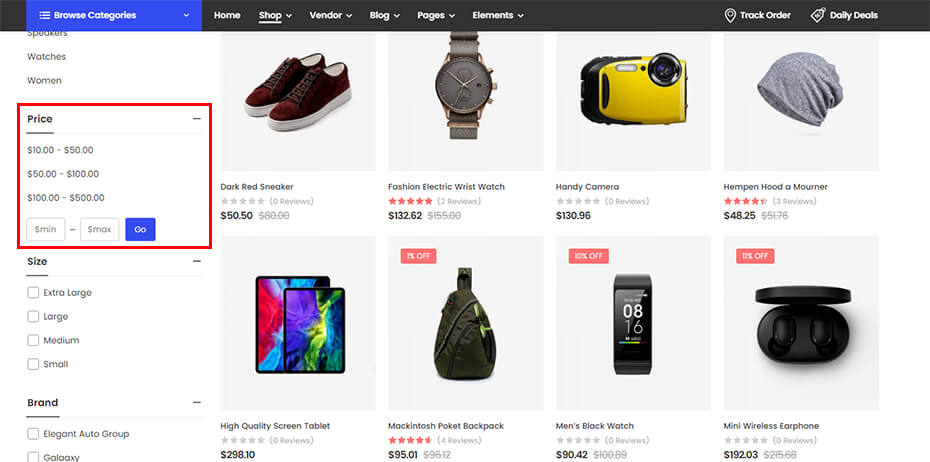This screenshot has height=462, width=930.
Task: Collapse the Size filter section
Action: point(196,261)
